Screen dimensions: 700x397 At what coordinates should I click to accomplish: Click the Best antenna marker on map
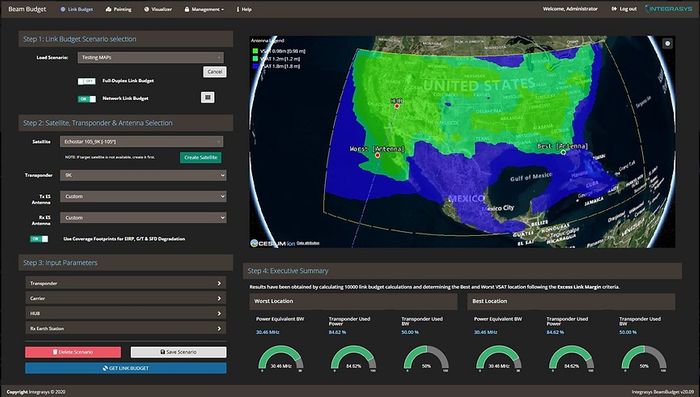point(563,152)
